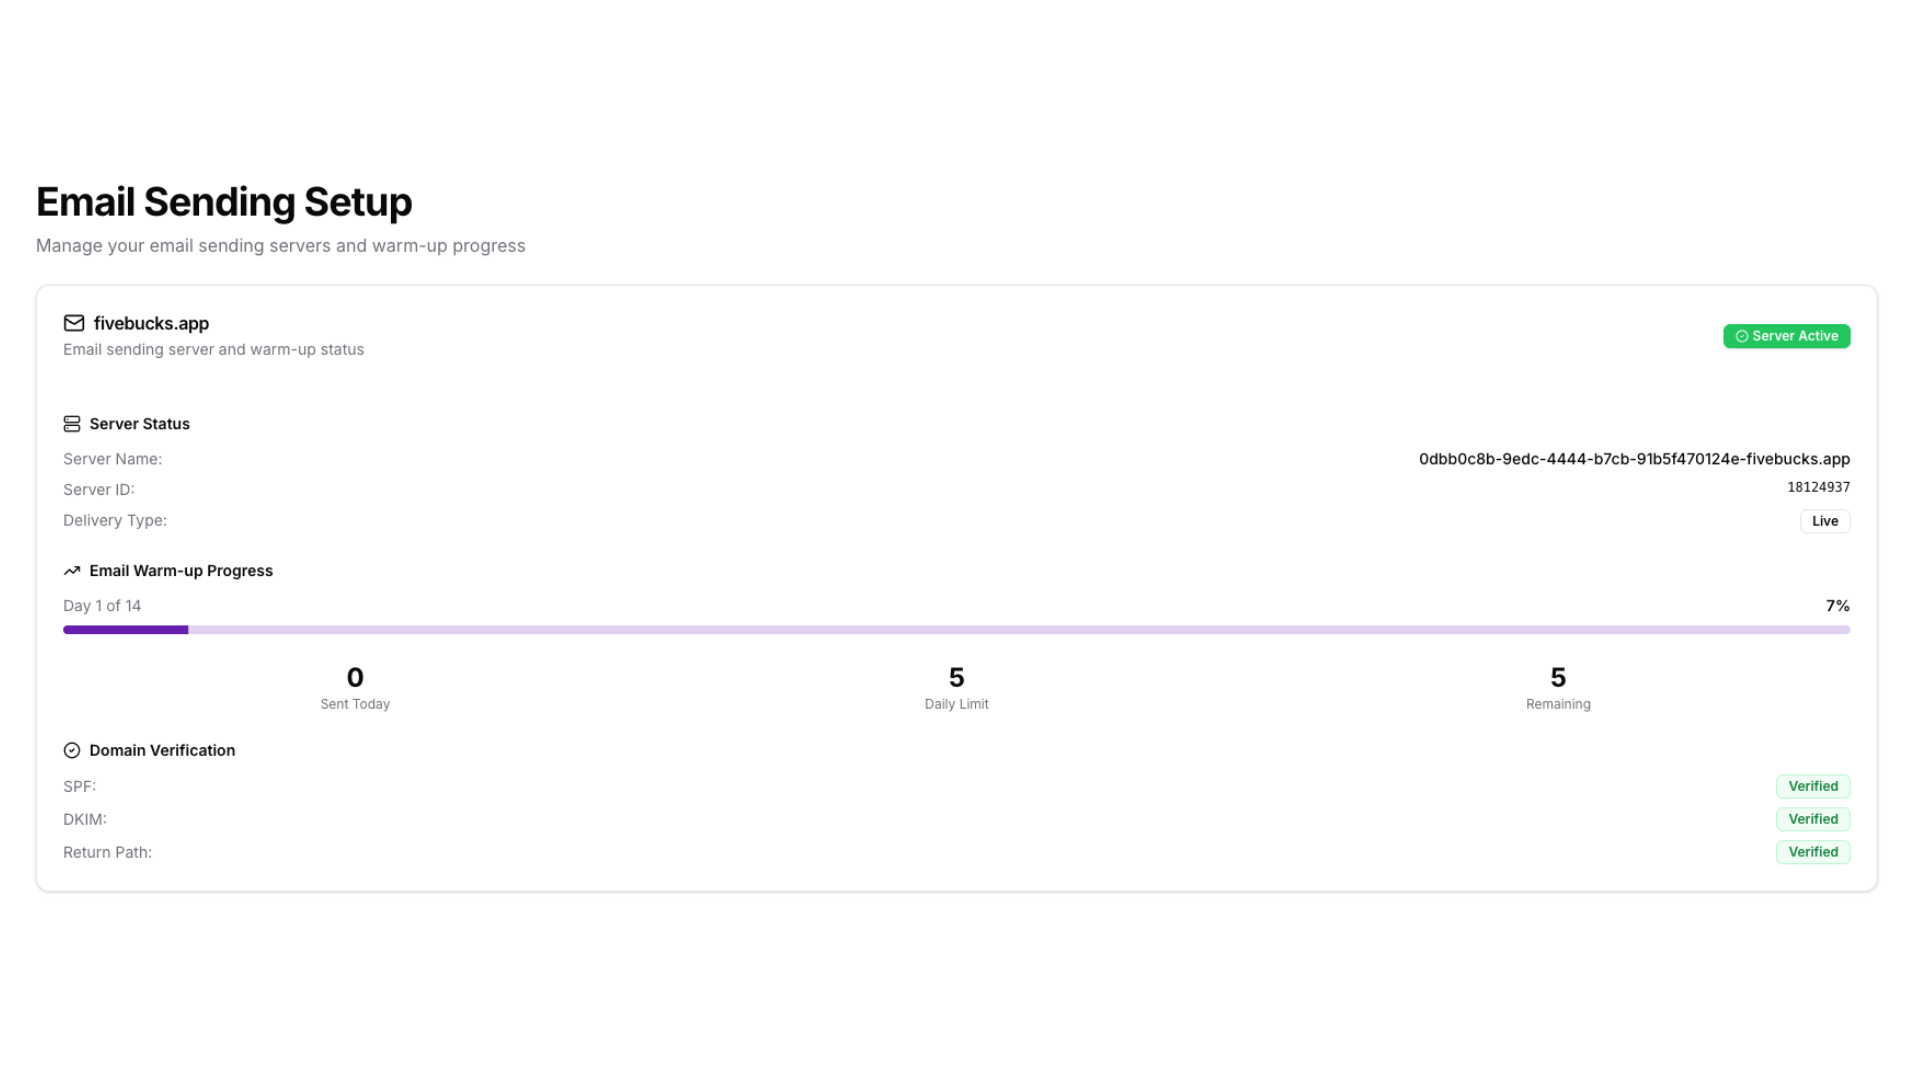Click the circle icon inside Server Active badge
The width and height of the screenshot is (1920, 1080).
click(1742, 337)
